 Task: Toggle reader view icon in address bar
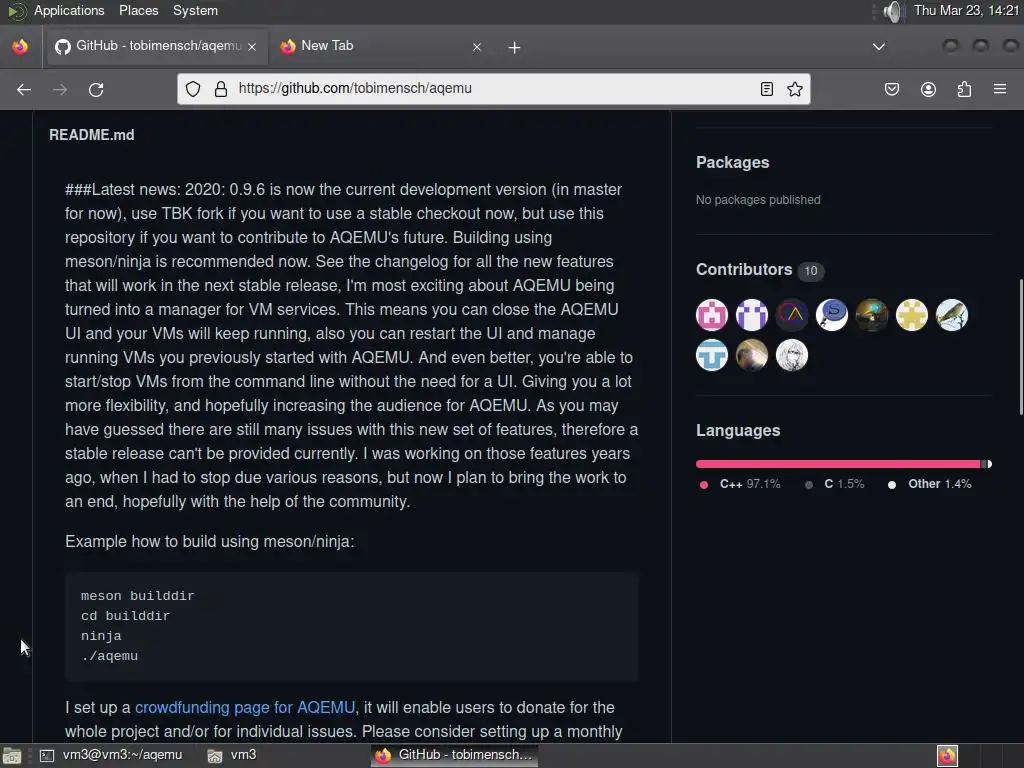click(x=767, y=89)
